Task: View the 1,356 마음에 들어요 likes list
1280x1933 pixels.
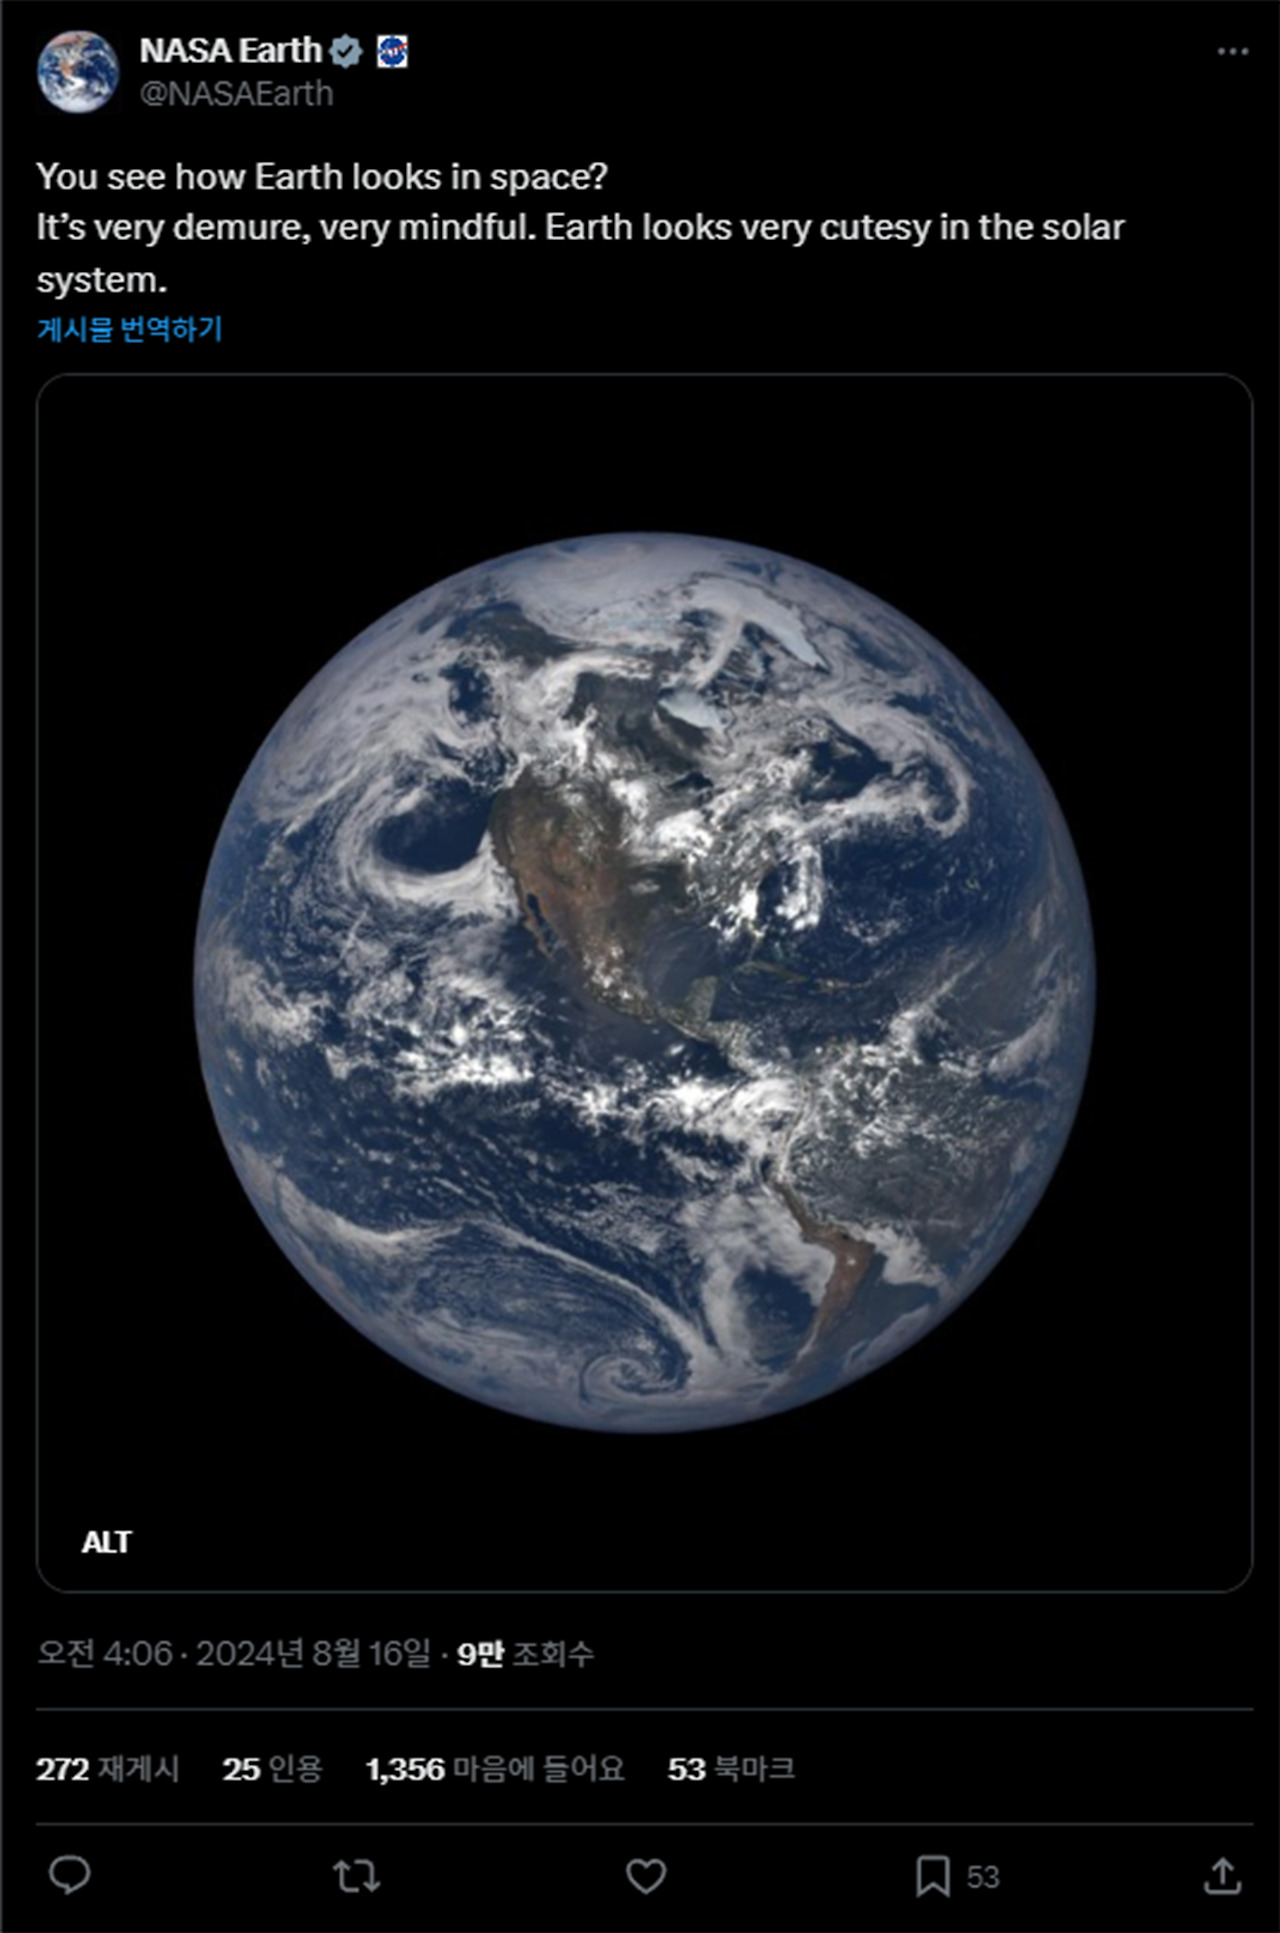Action: pyautogui.click(x=495, y=1769)
